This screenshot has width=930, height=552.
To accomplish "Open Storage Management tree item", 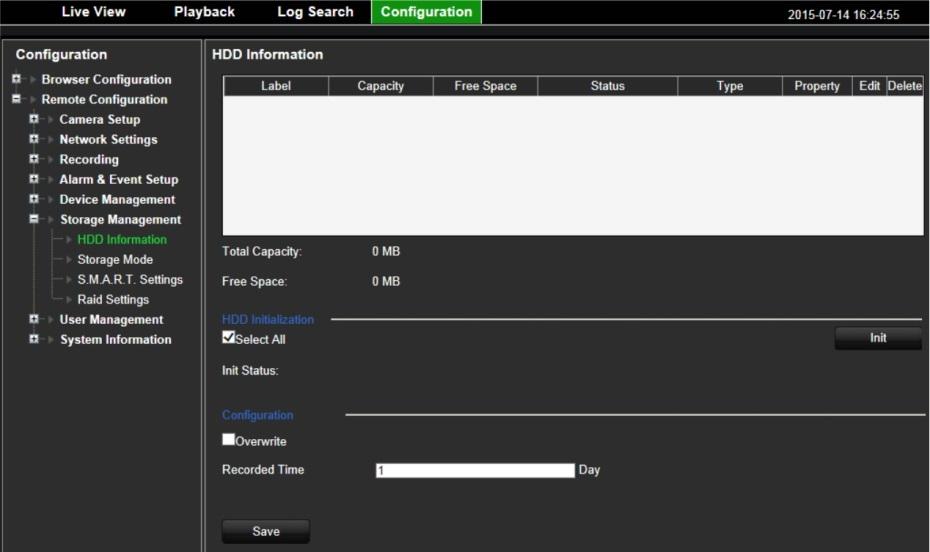I will click(x=120, y=220).
